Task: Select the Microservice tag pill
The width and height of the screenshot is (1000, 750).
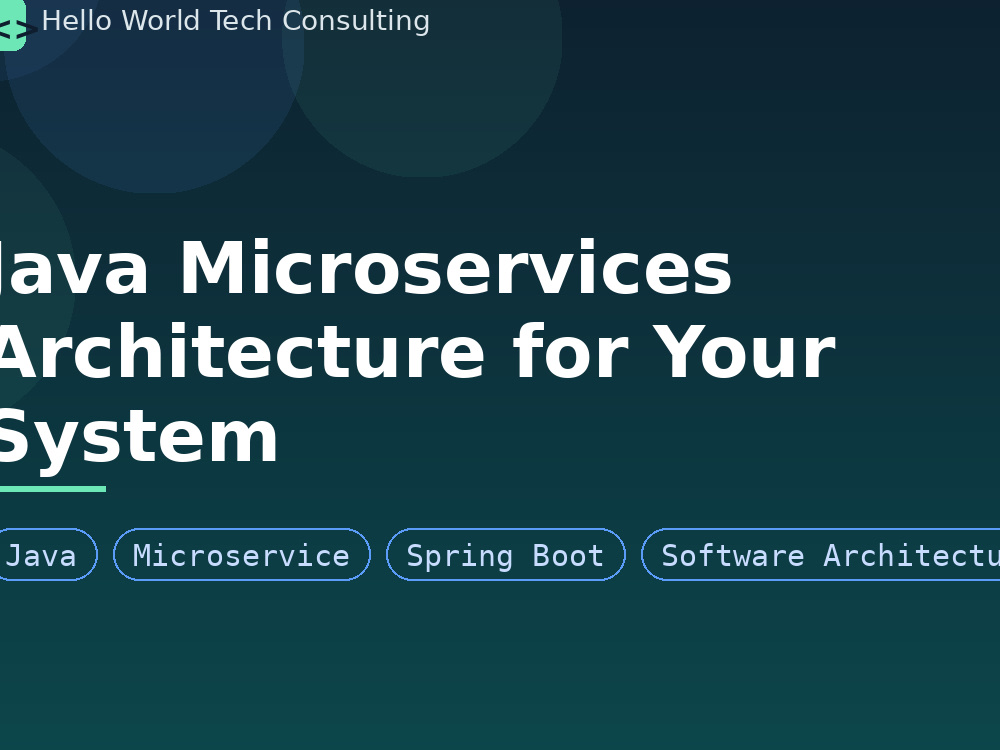Action: coord(242,555)
